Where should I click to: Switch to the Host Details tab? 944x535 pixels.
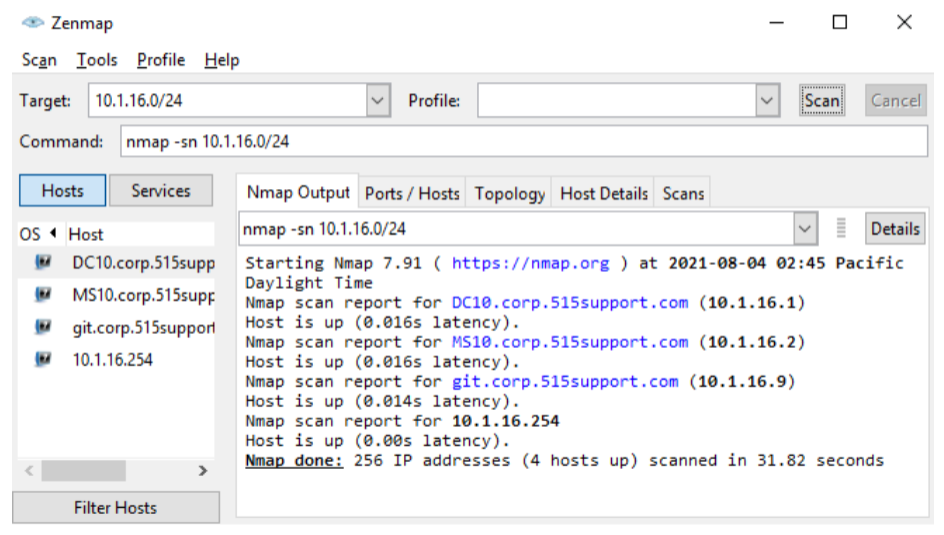click(604, 194)
